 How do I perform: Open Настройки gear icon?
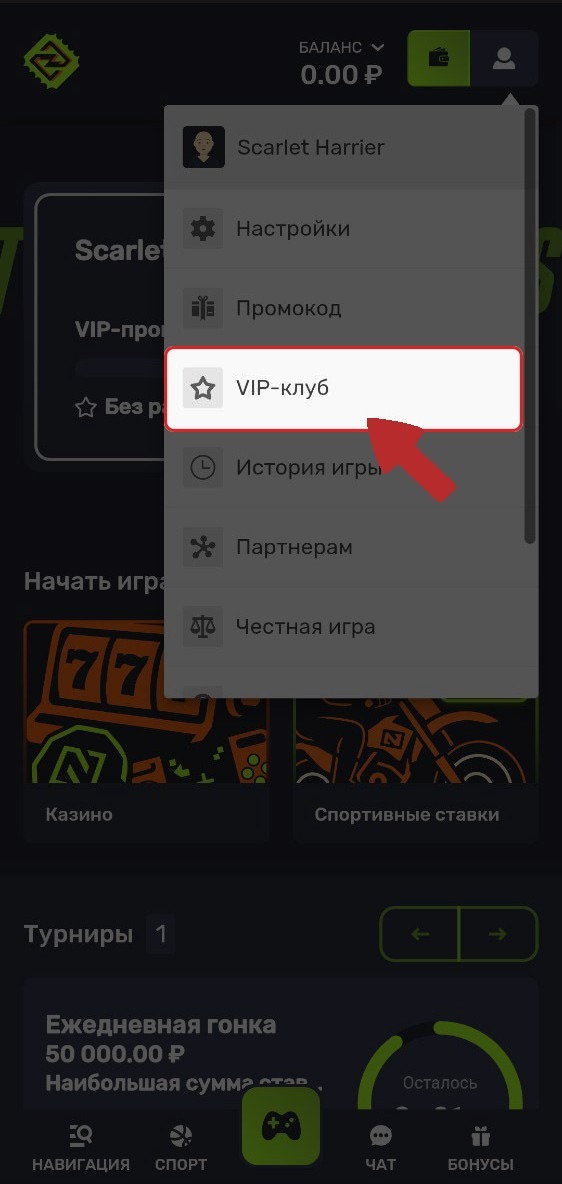[202, 228]
